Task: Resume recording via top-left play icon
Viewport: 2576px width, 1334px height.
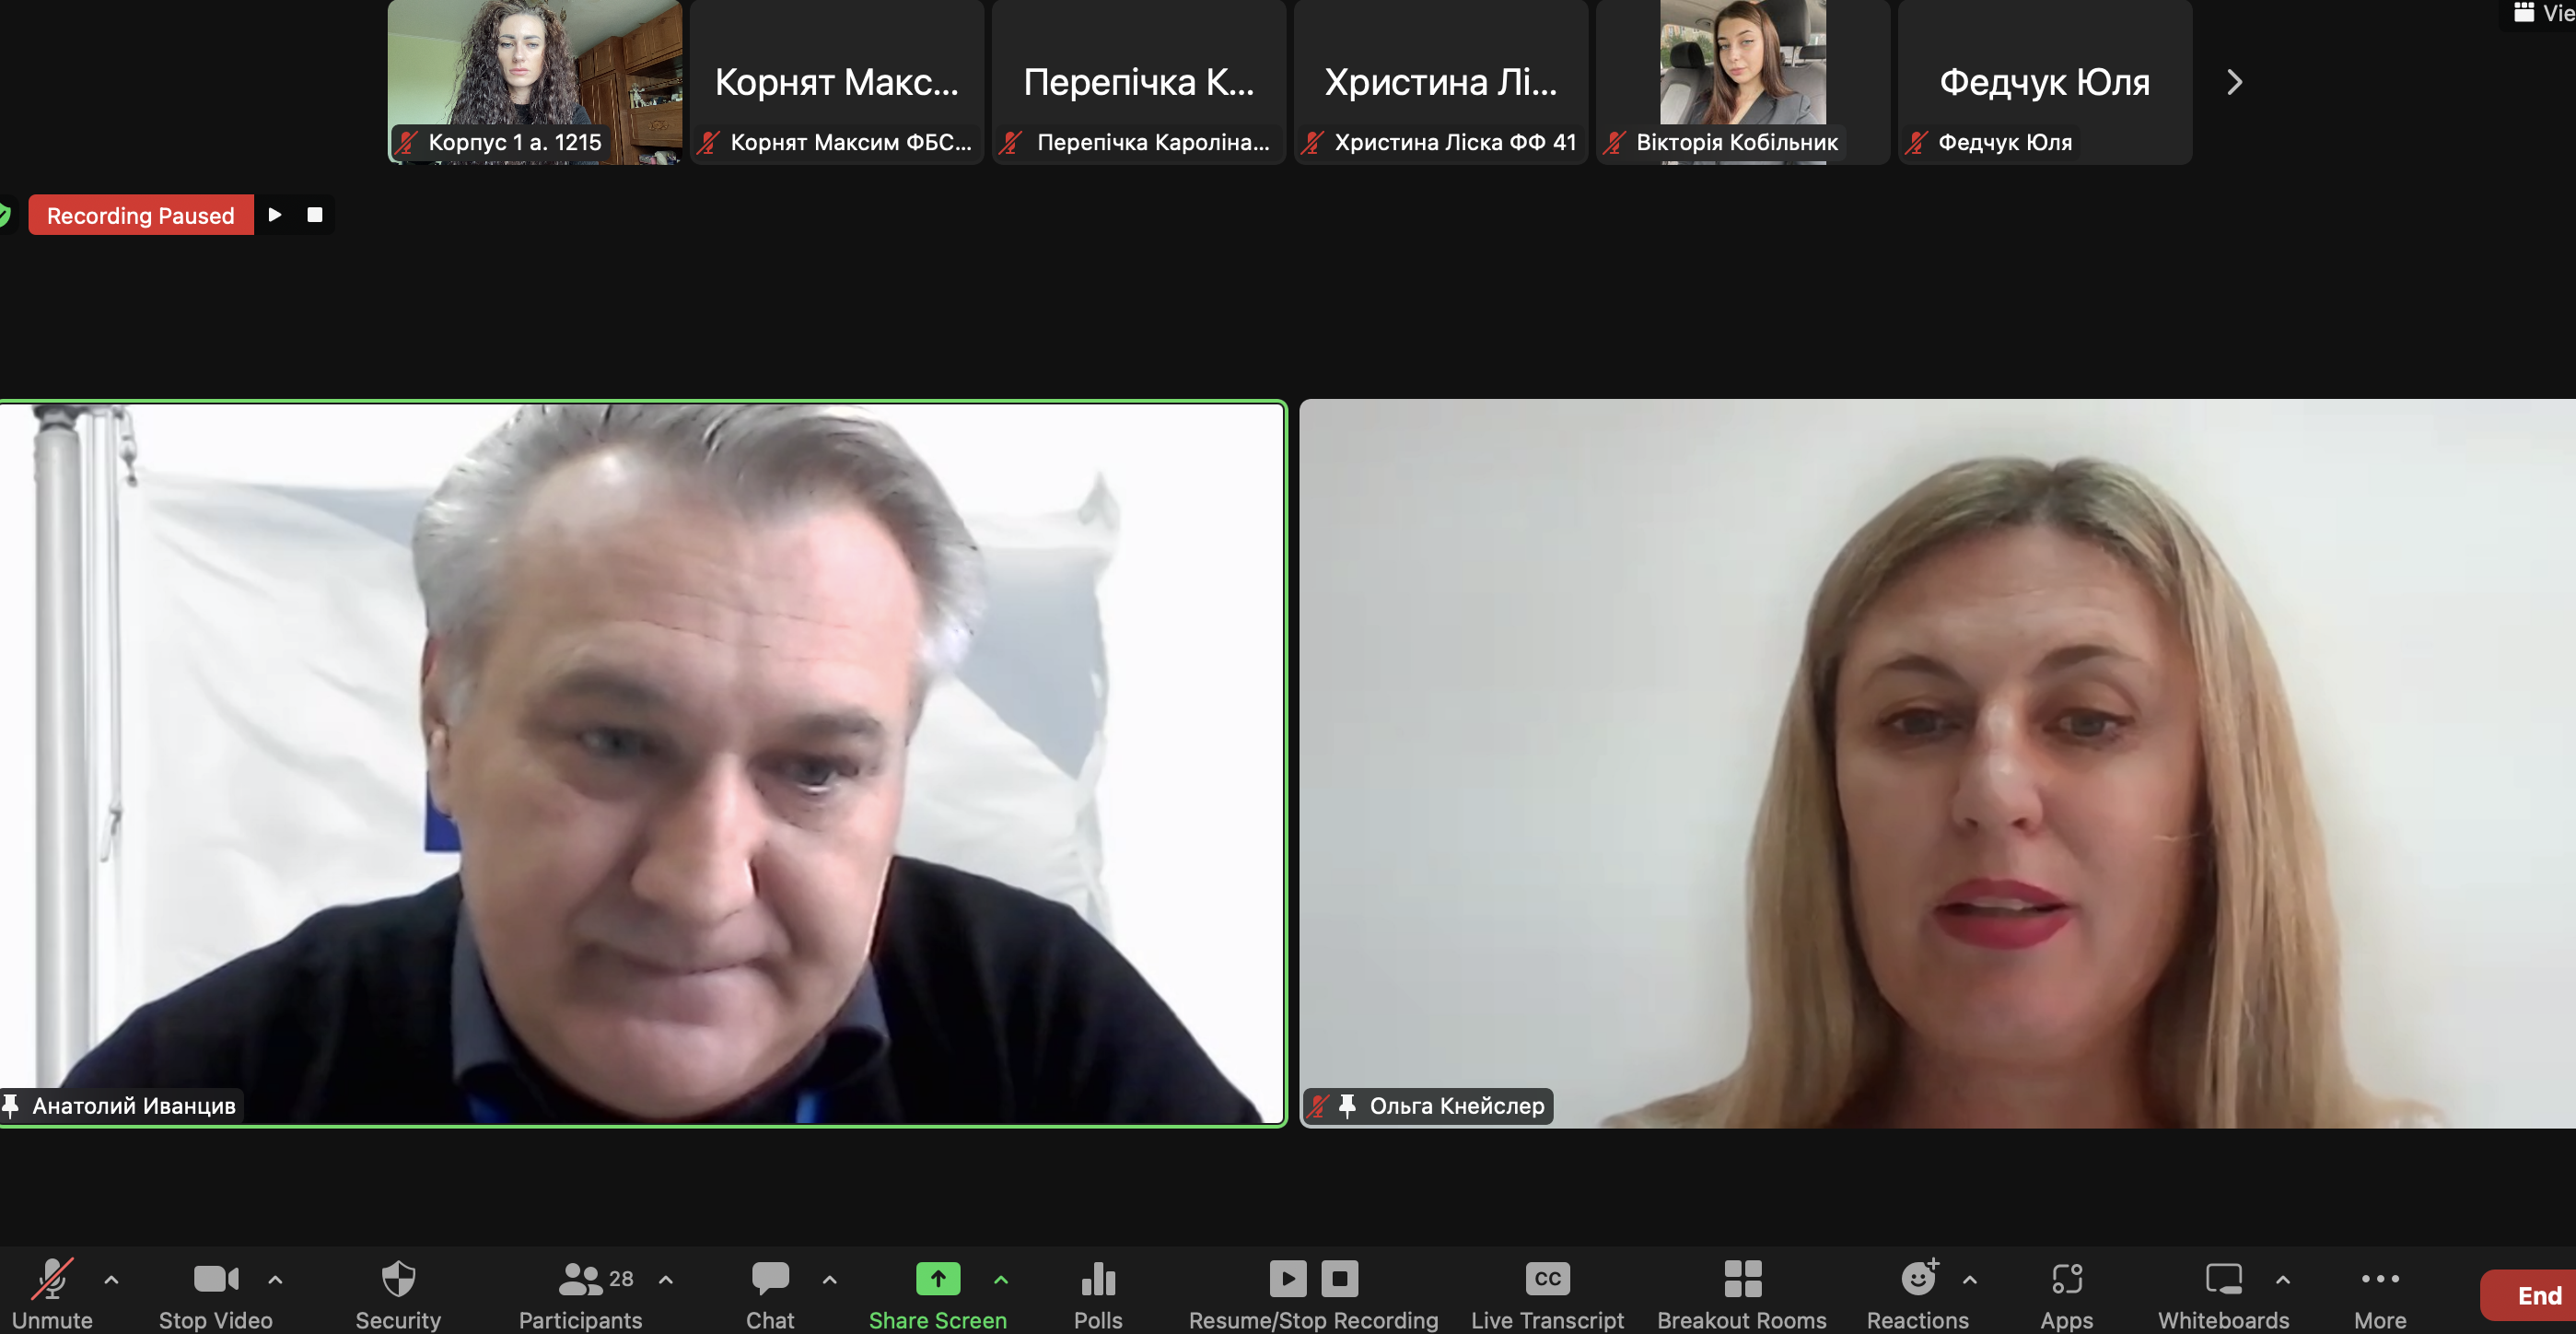Action: point(275,215)
